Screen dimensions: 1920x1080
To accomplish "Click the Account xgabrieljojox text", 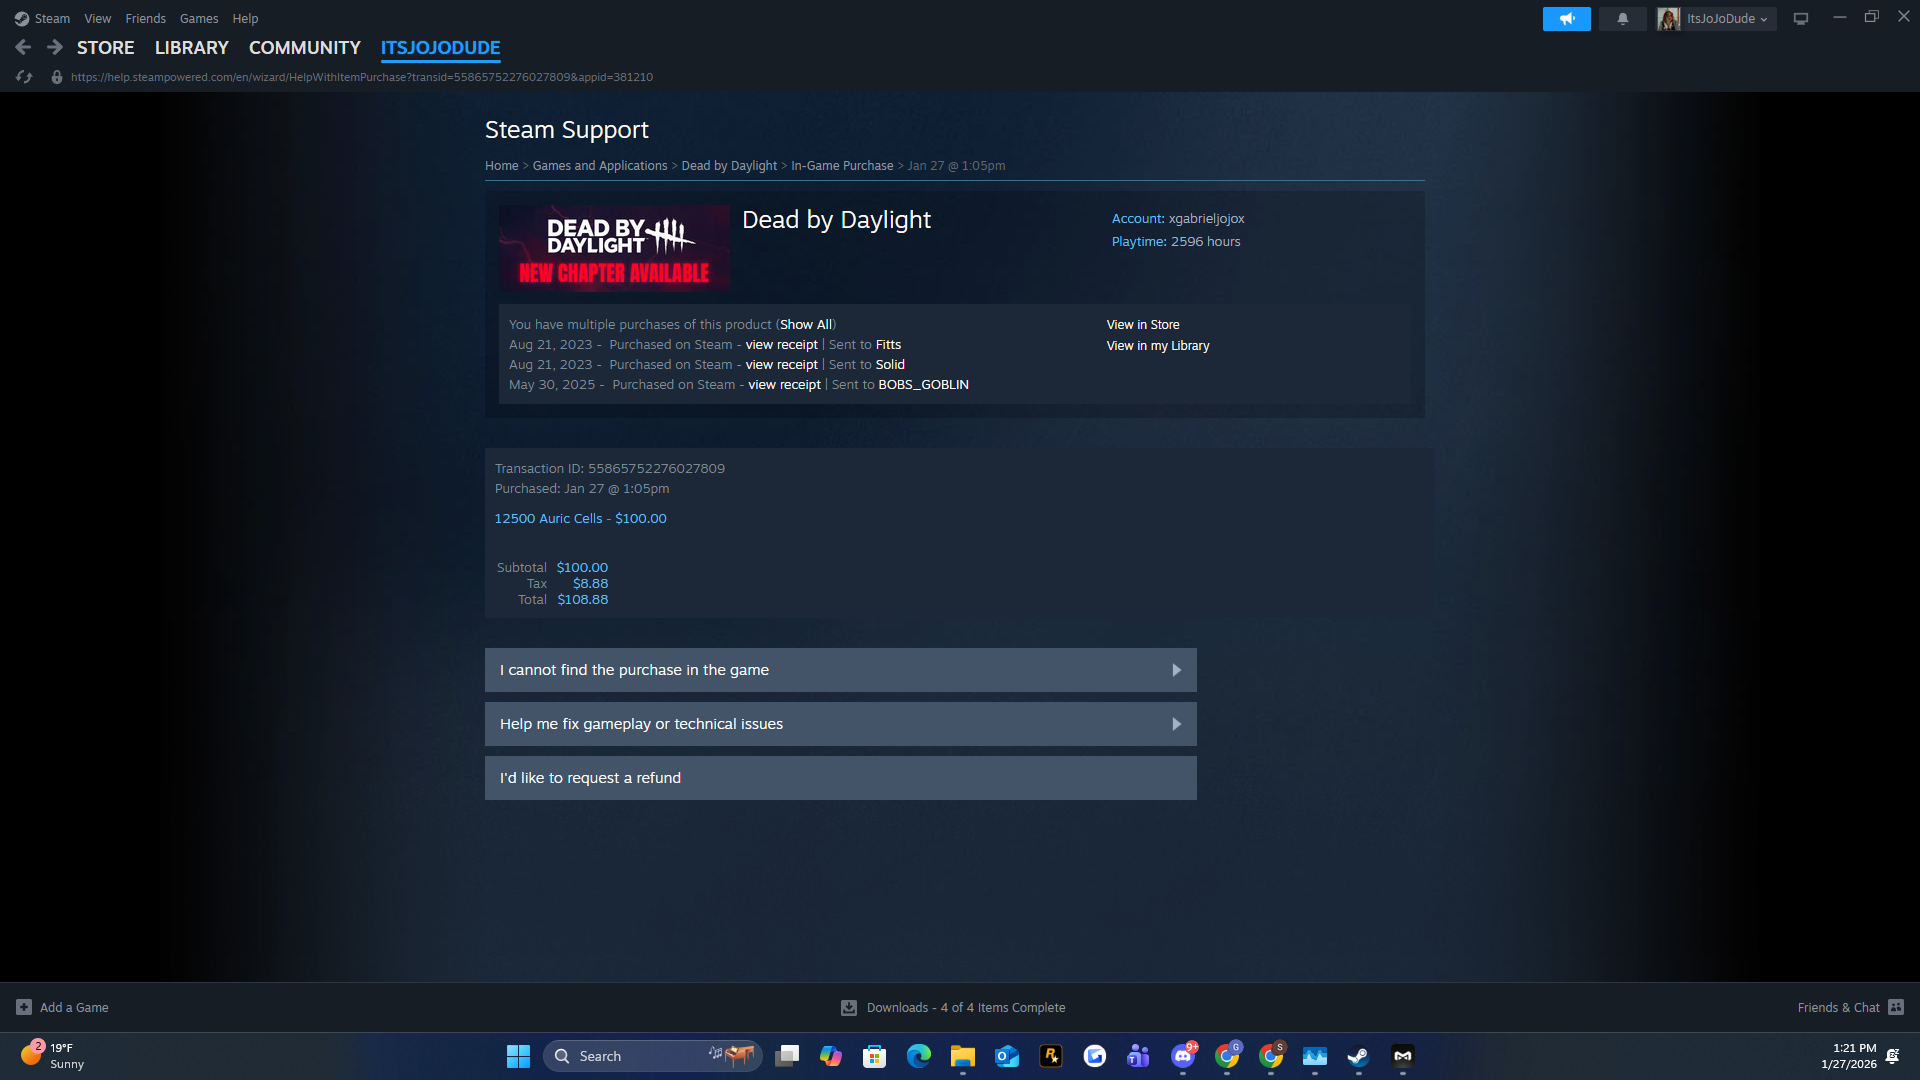I will 1178,219.
